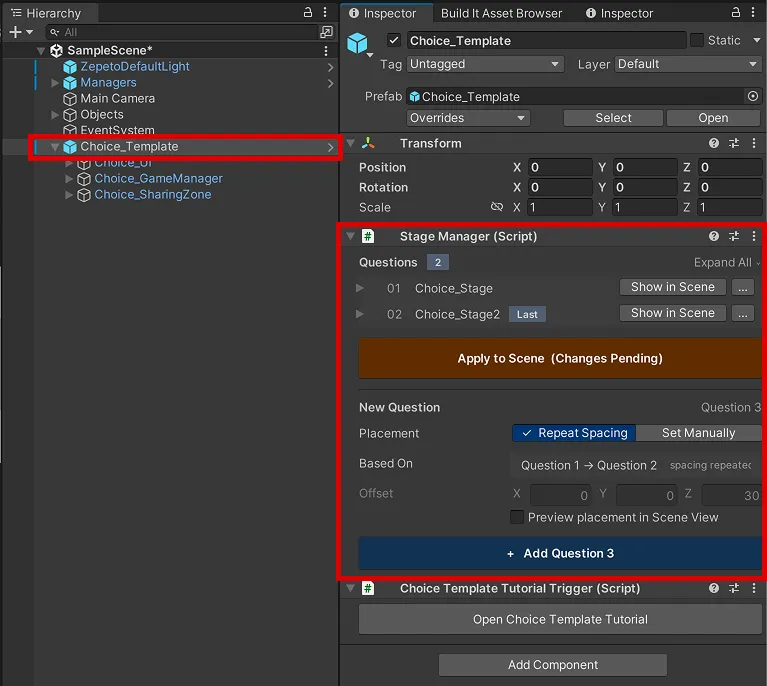
Task: Click the Hierarchy panel lock icon
Action: [x=308, y=12]
